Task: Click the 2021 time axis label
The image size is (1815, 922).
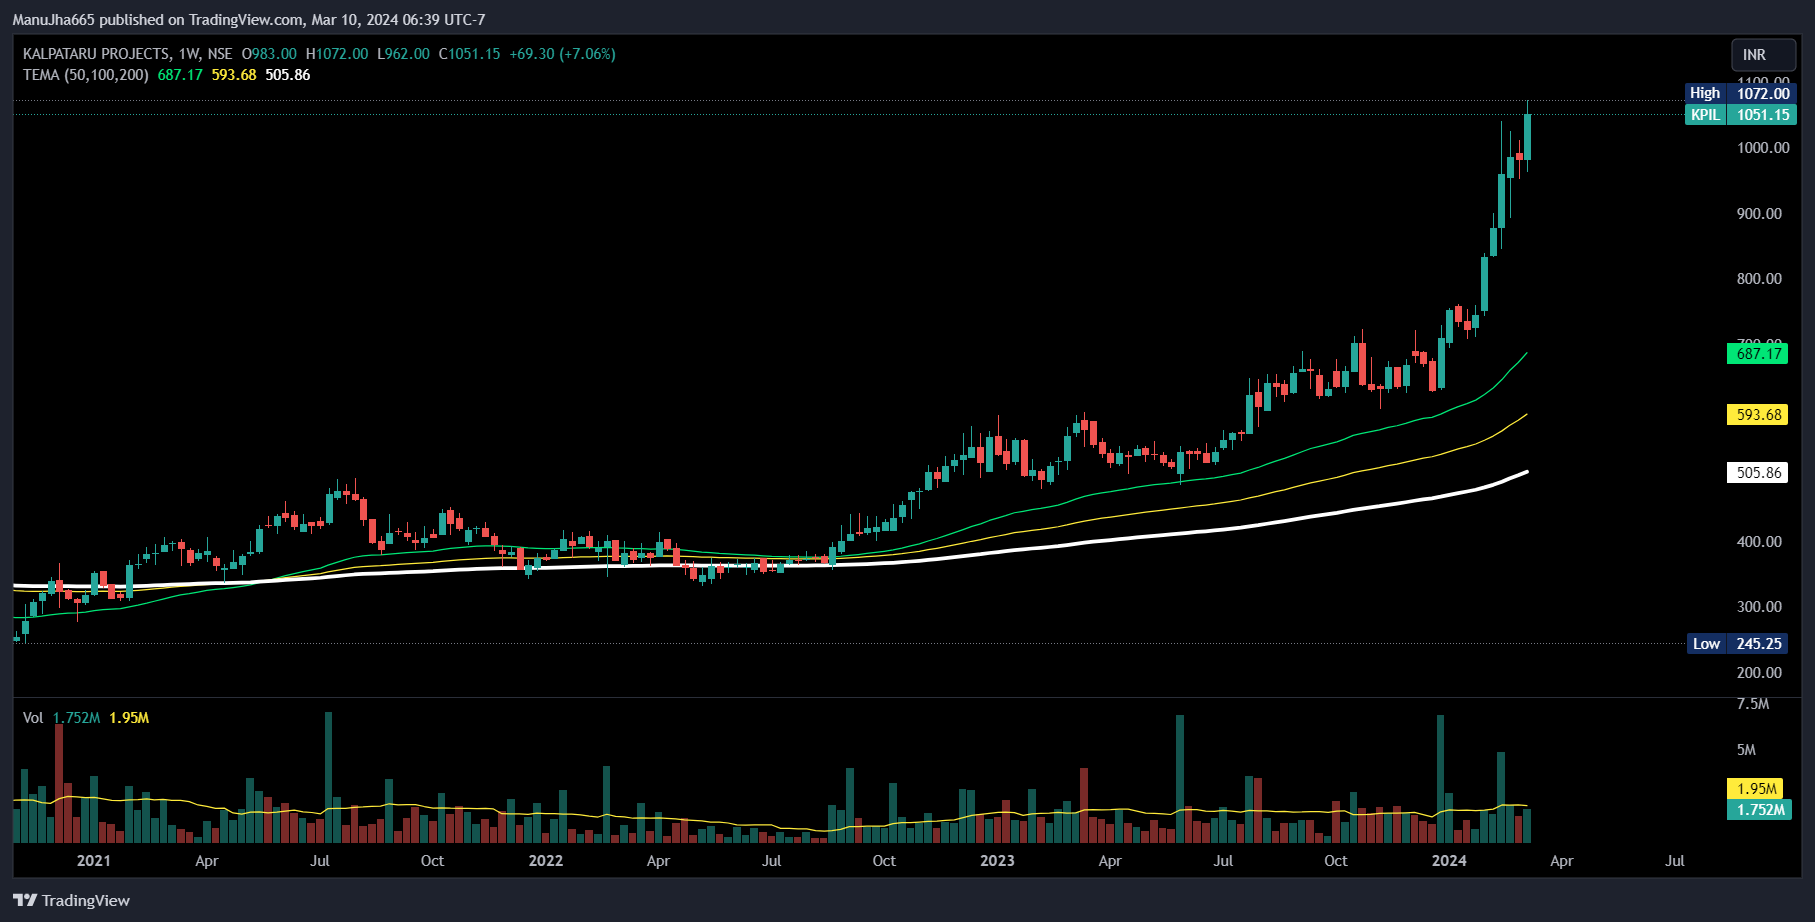Action: pyautogui.click(x=94, y=860)
